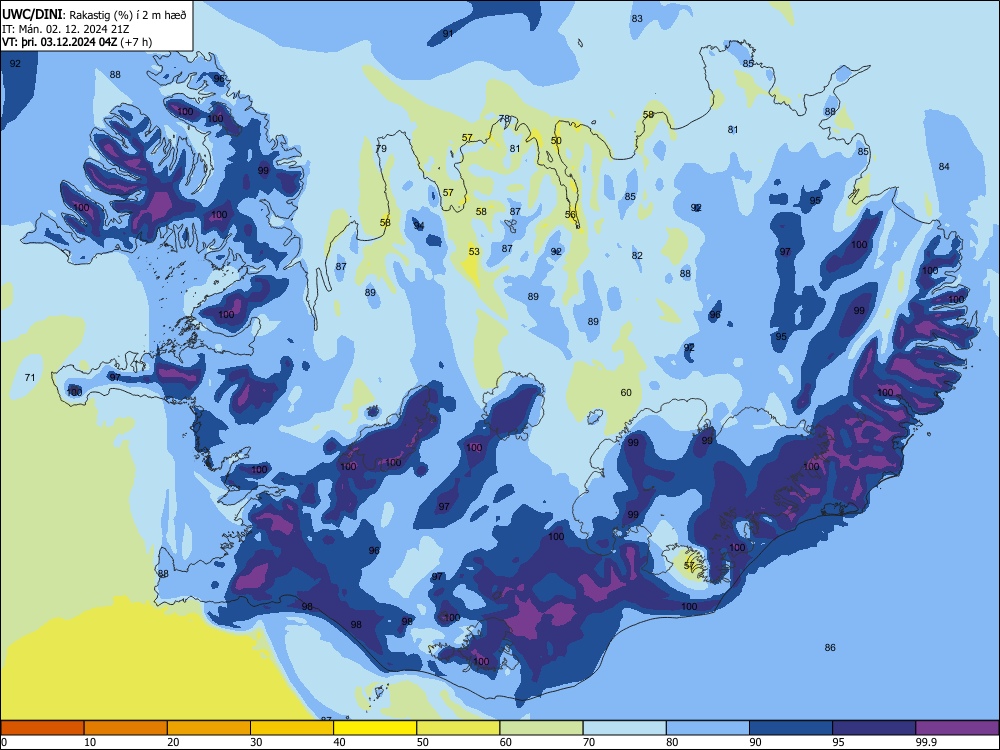Click the legend tick label 40
The height and width of the screenshot is (750, 1000).
340,742
